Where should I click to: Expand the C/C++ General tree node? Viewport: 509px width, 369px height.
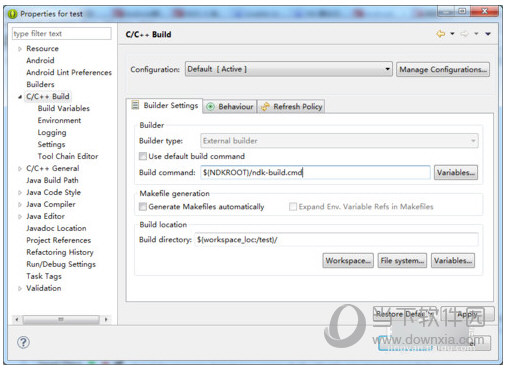pyautogui.click(x=20, y=169)
